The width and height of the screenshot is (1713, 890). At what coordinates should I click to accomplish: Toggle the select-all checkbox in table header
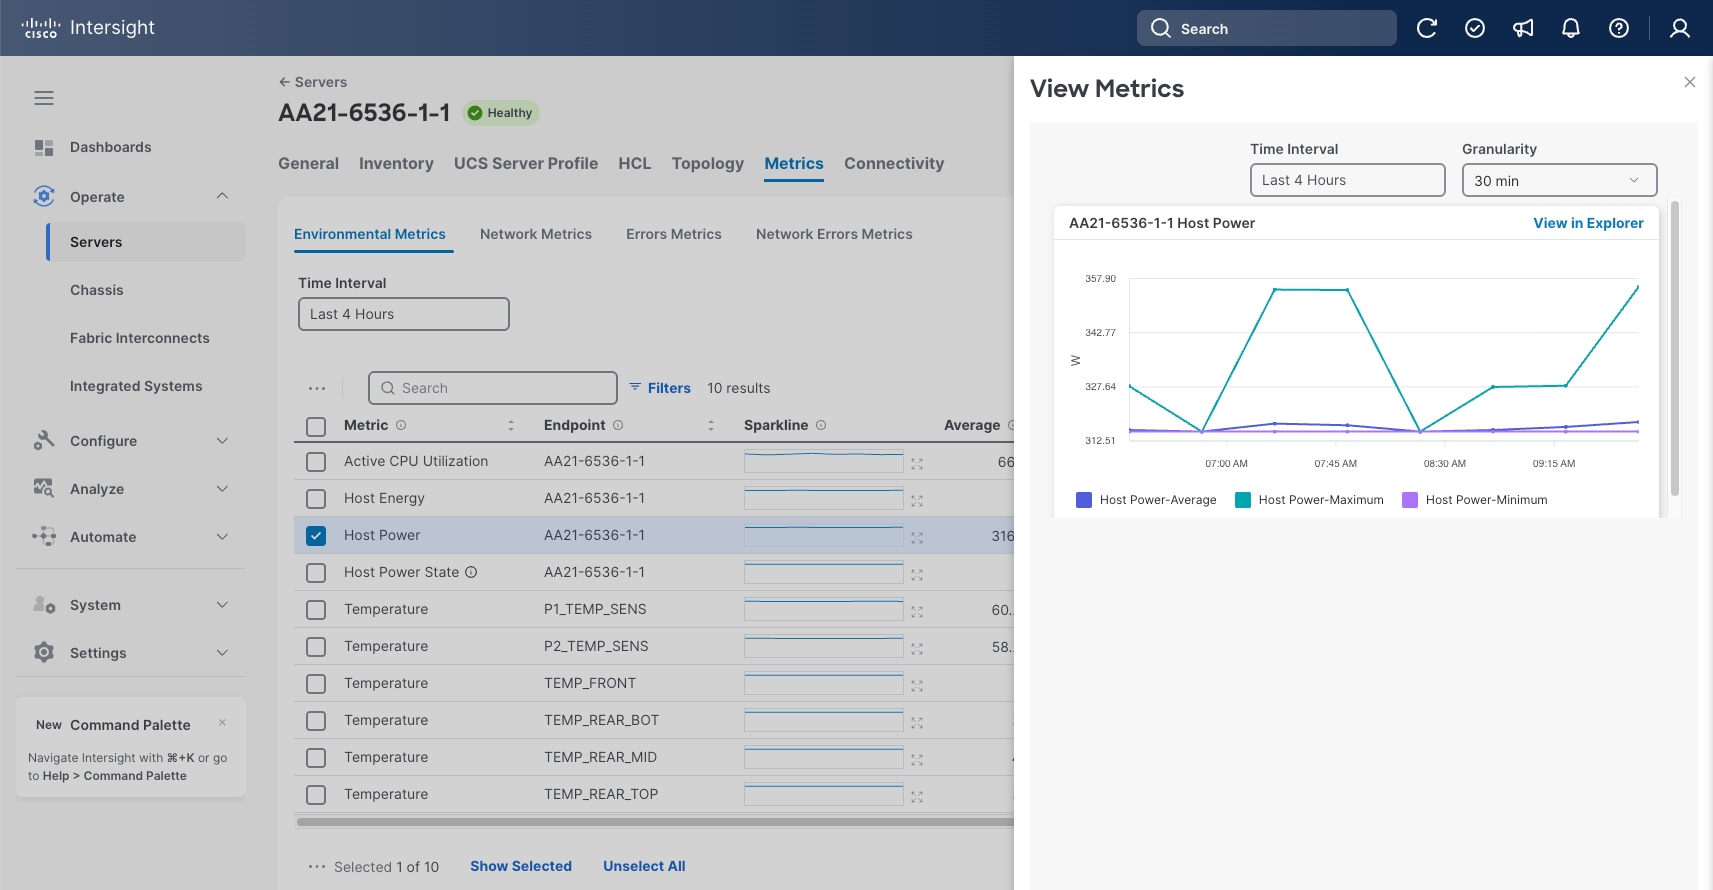pos(316,427)
